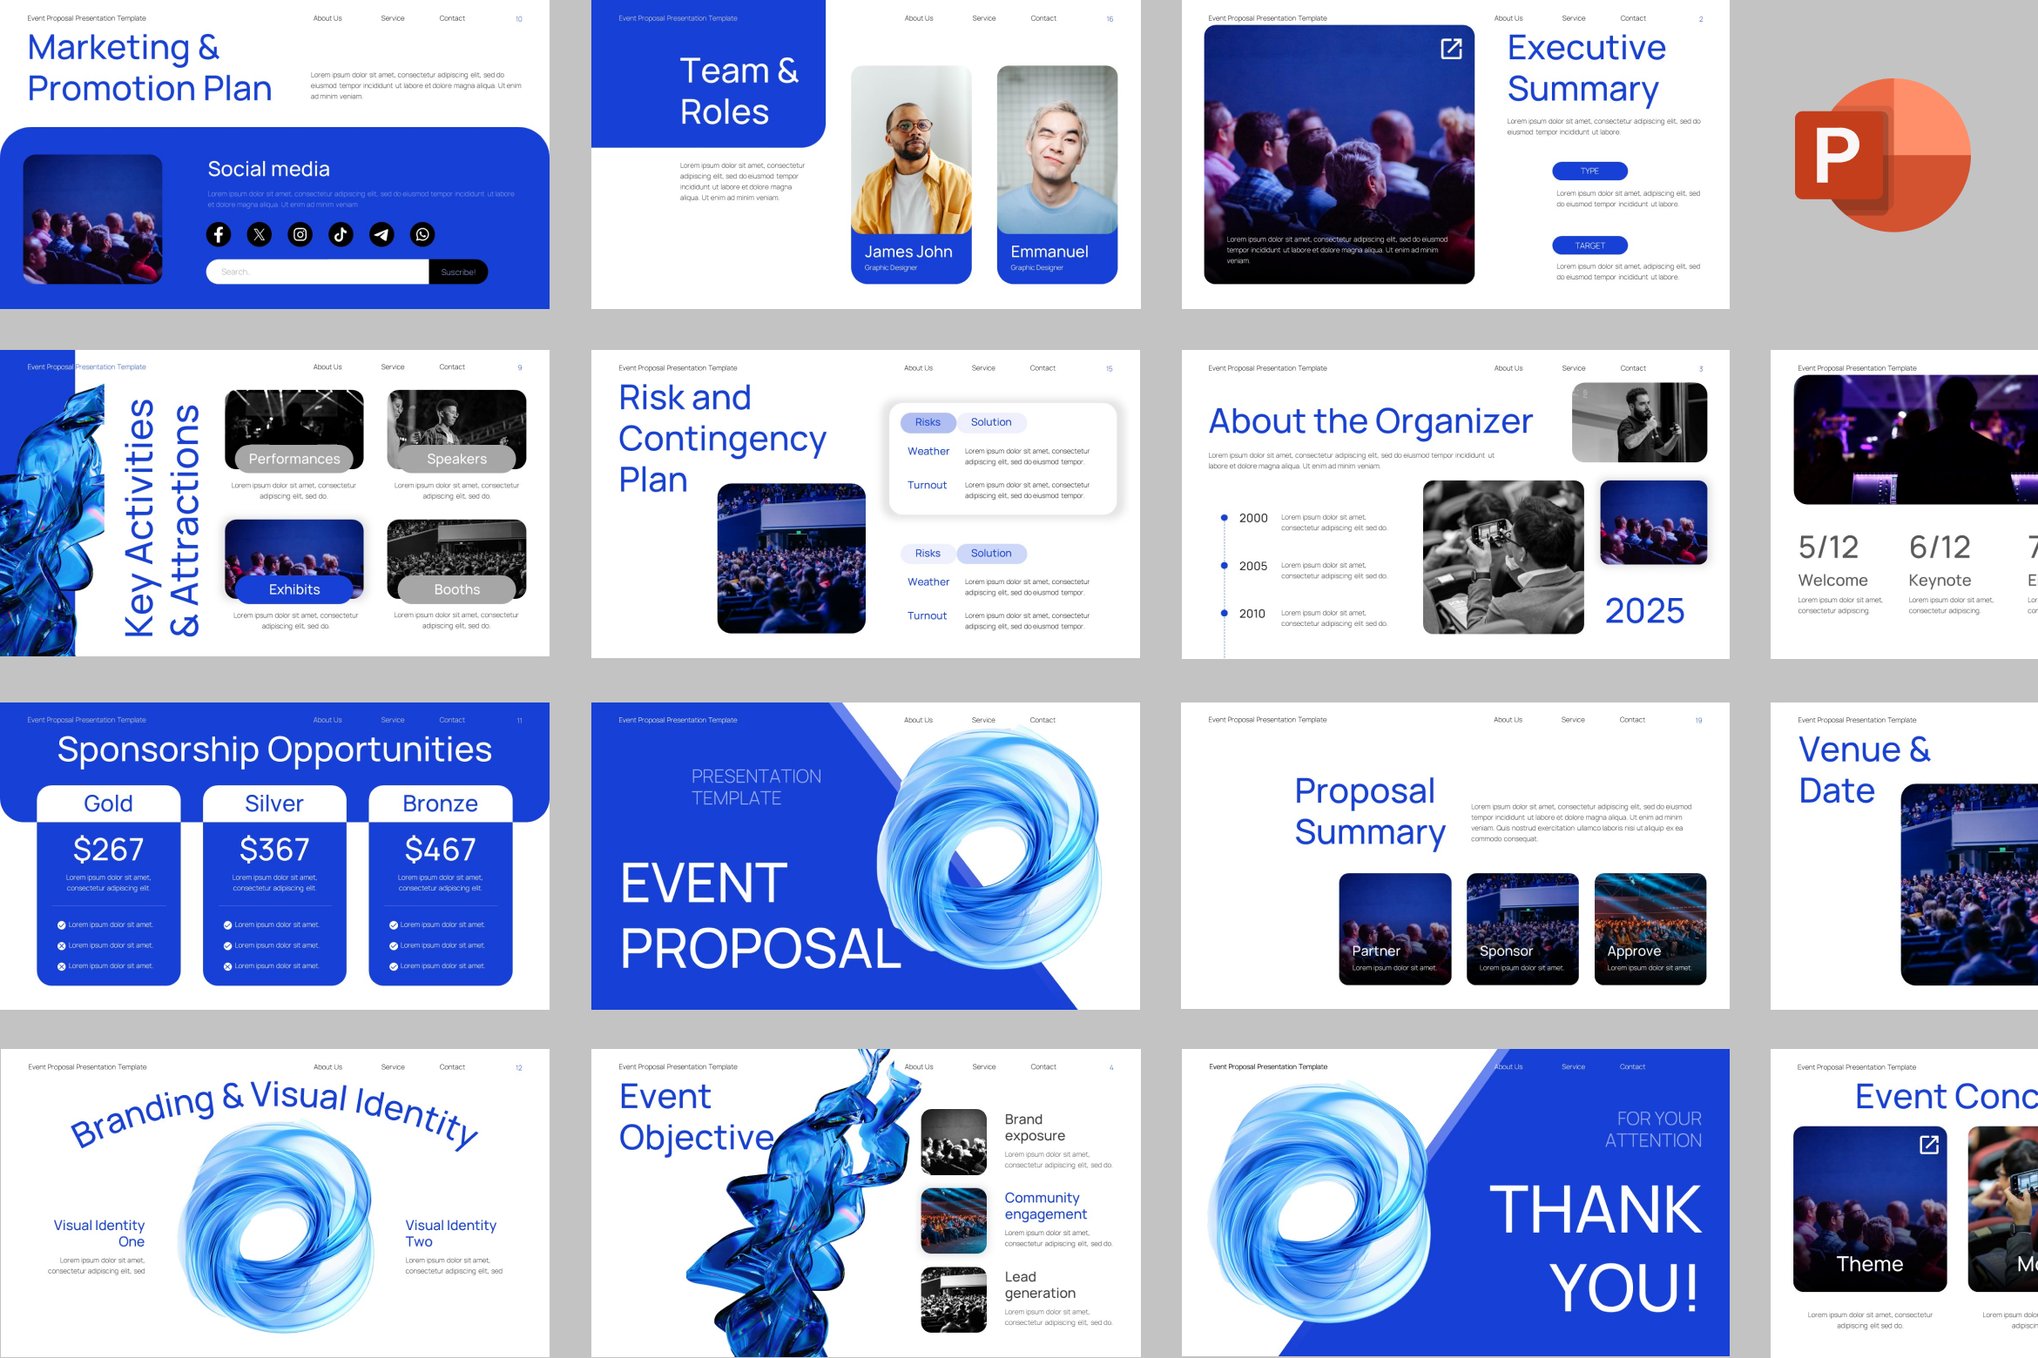The image size is (2038, 1358).
Task: Open the James John team card
Action: tap(911, 175)
